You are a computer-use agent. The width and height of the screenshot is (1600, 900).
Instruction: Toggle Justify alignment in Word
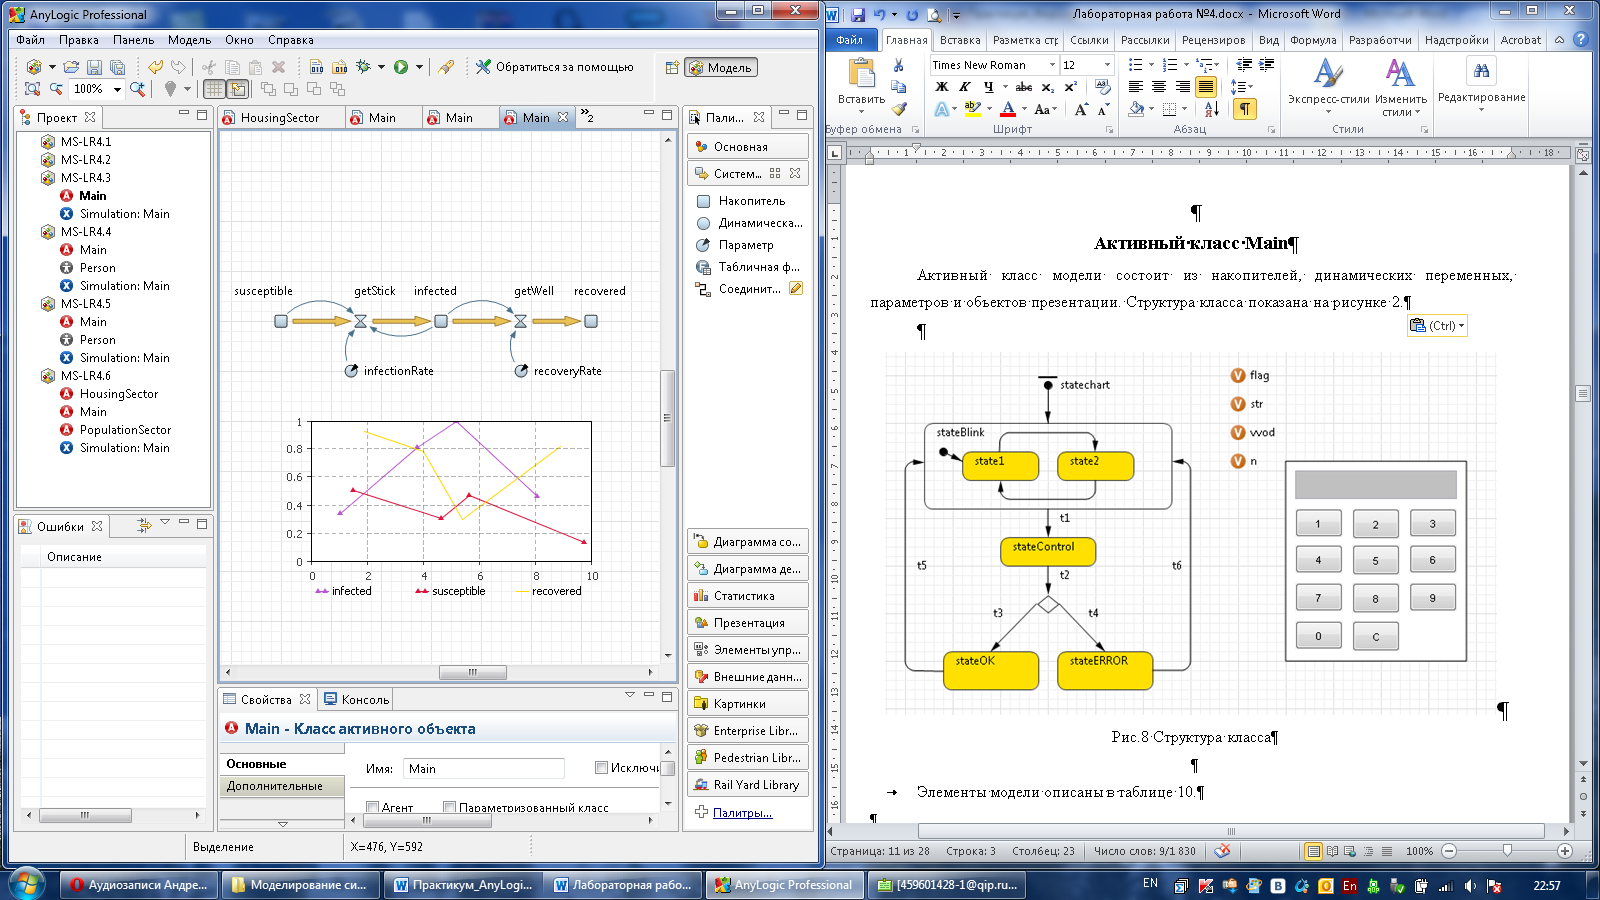coord(1206,87)
